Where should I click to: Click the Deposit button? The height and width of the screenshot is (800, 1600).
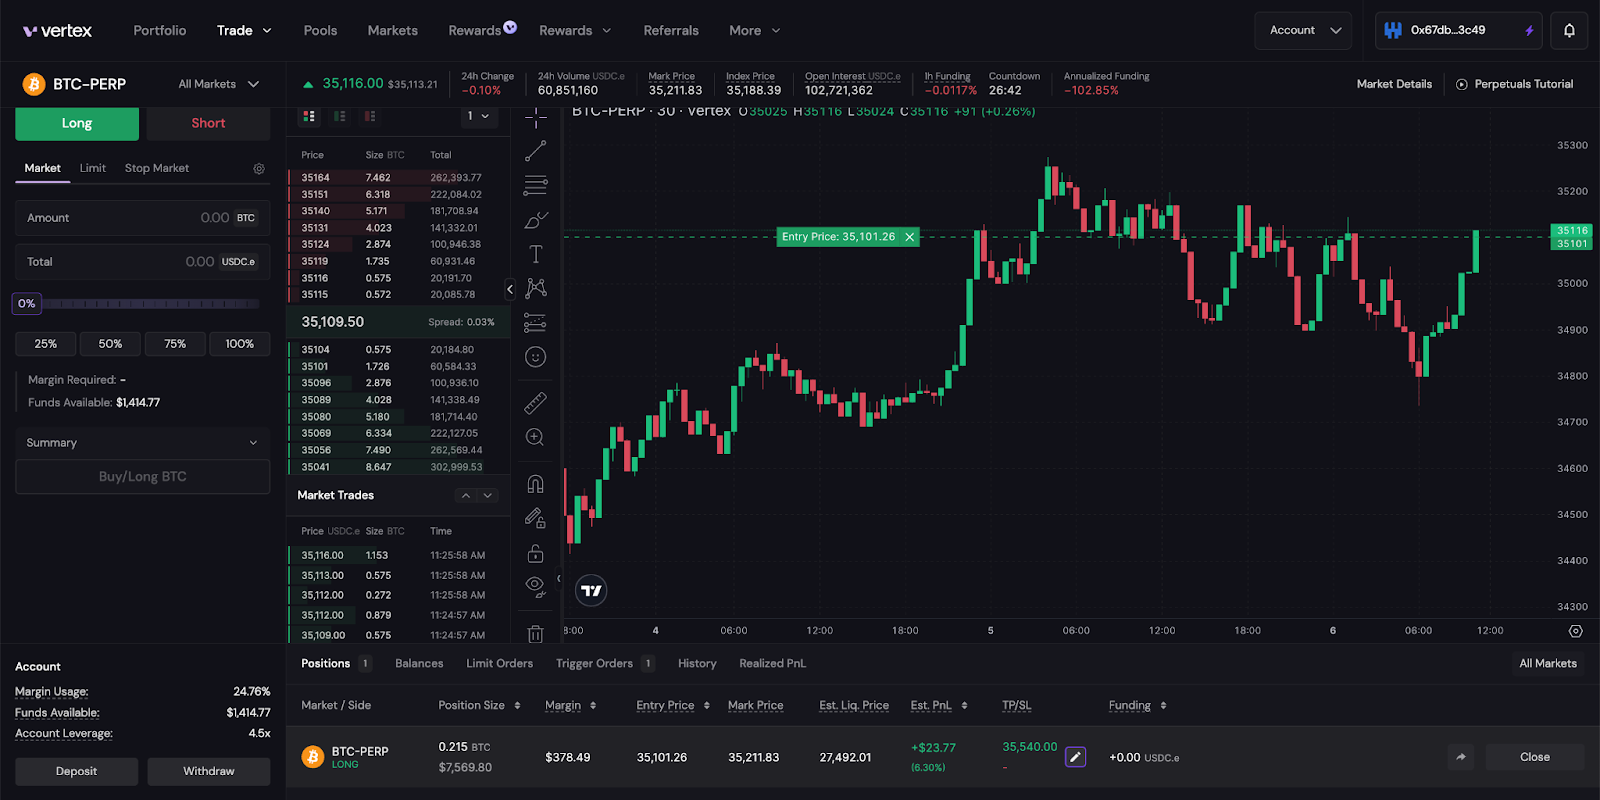tap(77, 772)
